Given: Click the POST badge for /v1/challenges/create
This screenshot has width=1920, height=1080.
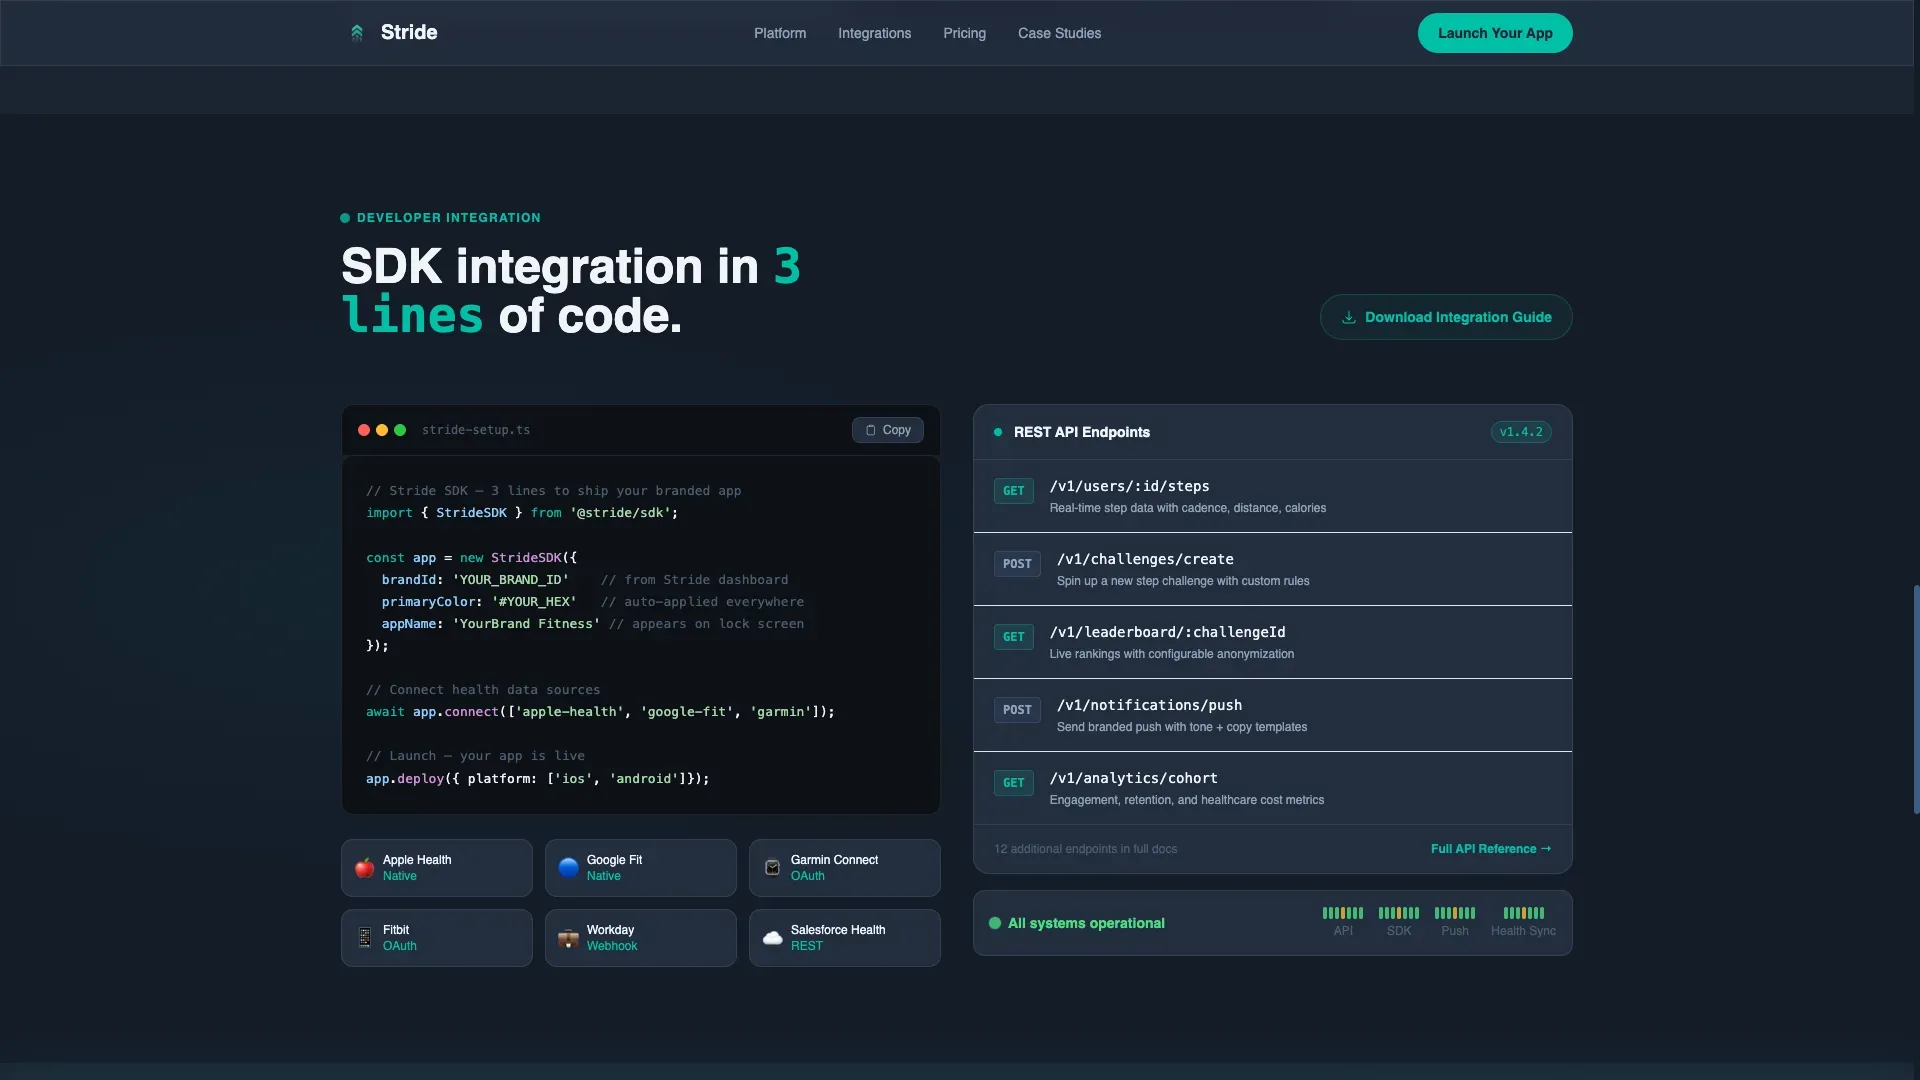Looking at the screenshot, I should (1017, 564).
